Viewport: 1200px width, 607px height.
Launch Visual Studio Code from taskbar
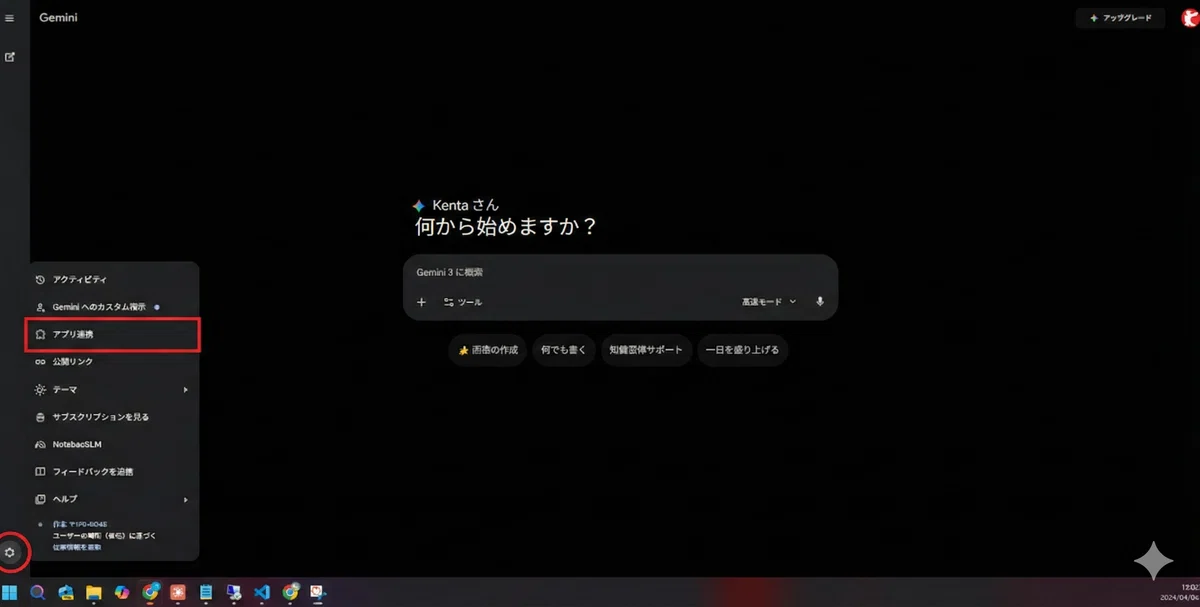pyautogui.click(x=262, y=592)
